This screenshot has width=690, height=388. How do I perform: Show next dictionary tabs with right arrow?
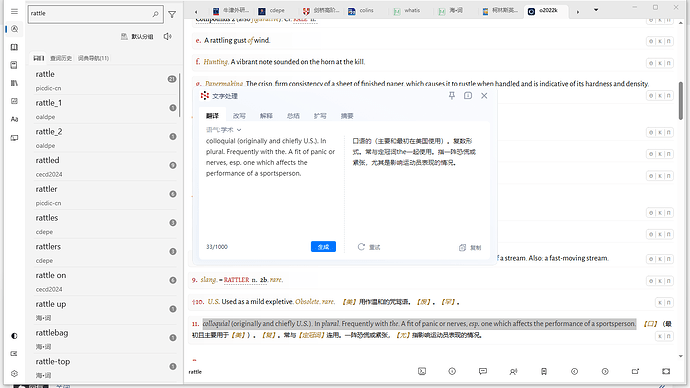578,12
